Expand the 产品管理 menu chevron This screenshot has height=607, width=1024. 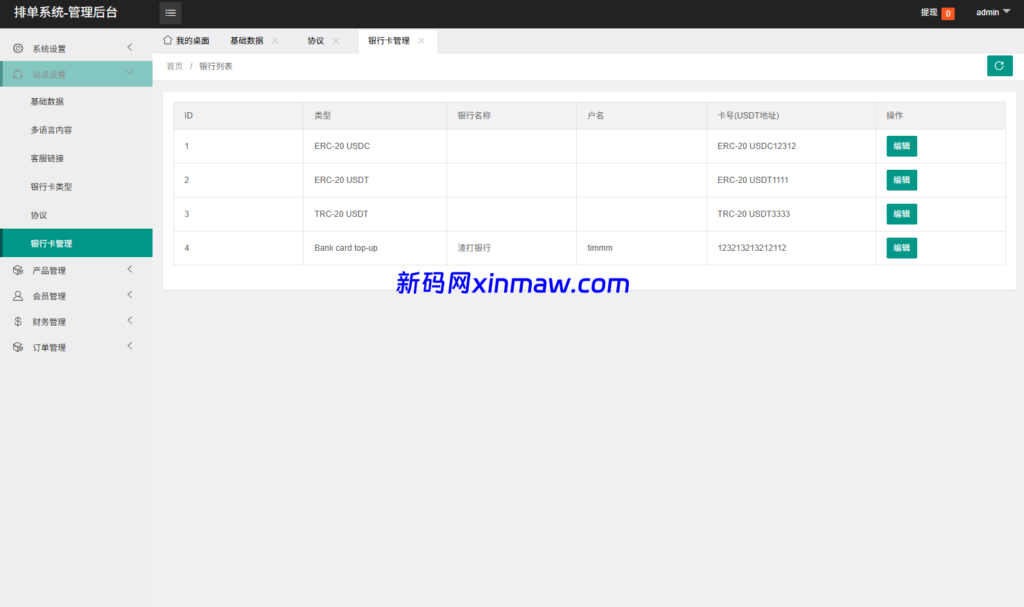pyautogui.click(x=129, y=269)
